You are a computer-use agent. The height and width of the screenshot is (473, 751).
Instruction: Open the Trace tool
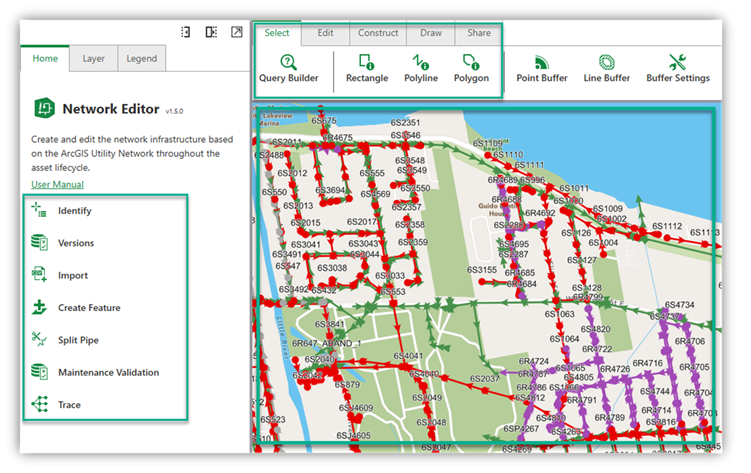(69, 405)
